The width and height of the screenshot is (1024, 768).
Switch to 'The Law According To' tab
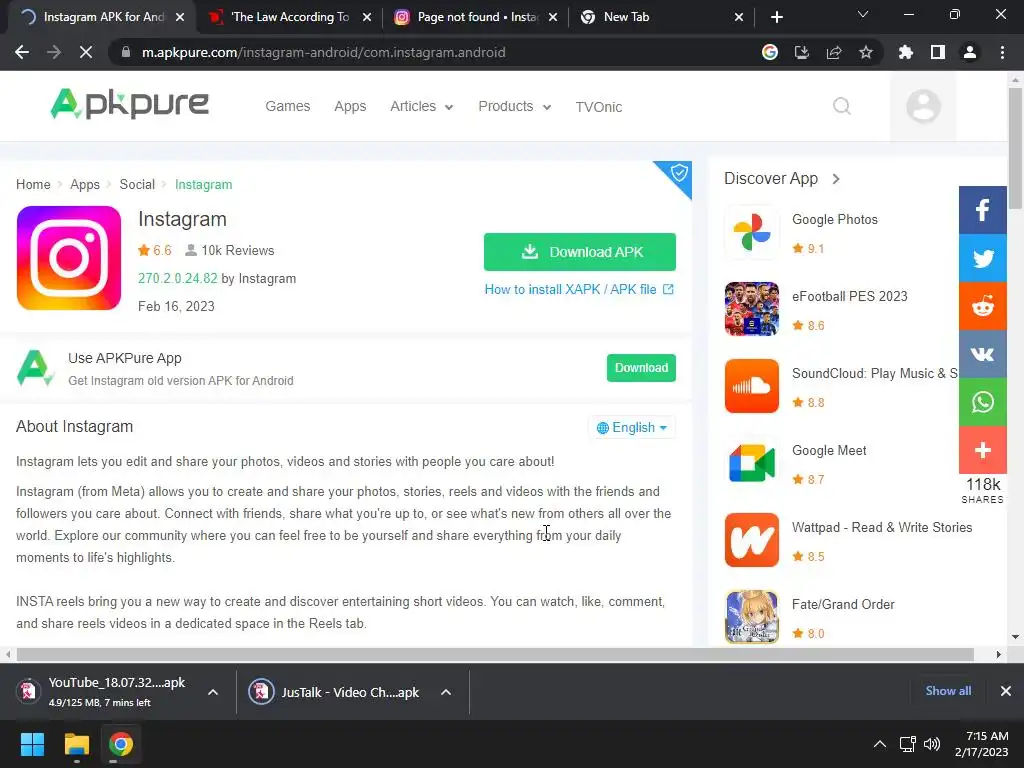(289, 17)
